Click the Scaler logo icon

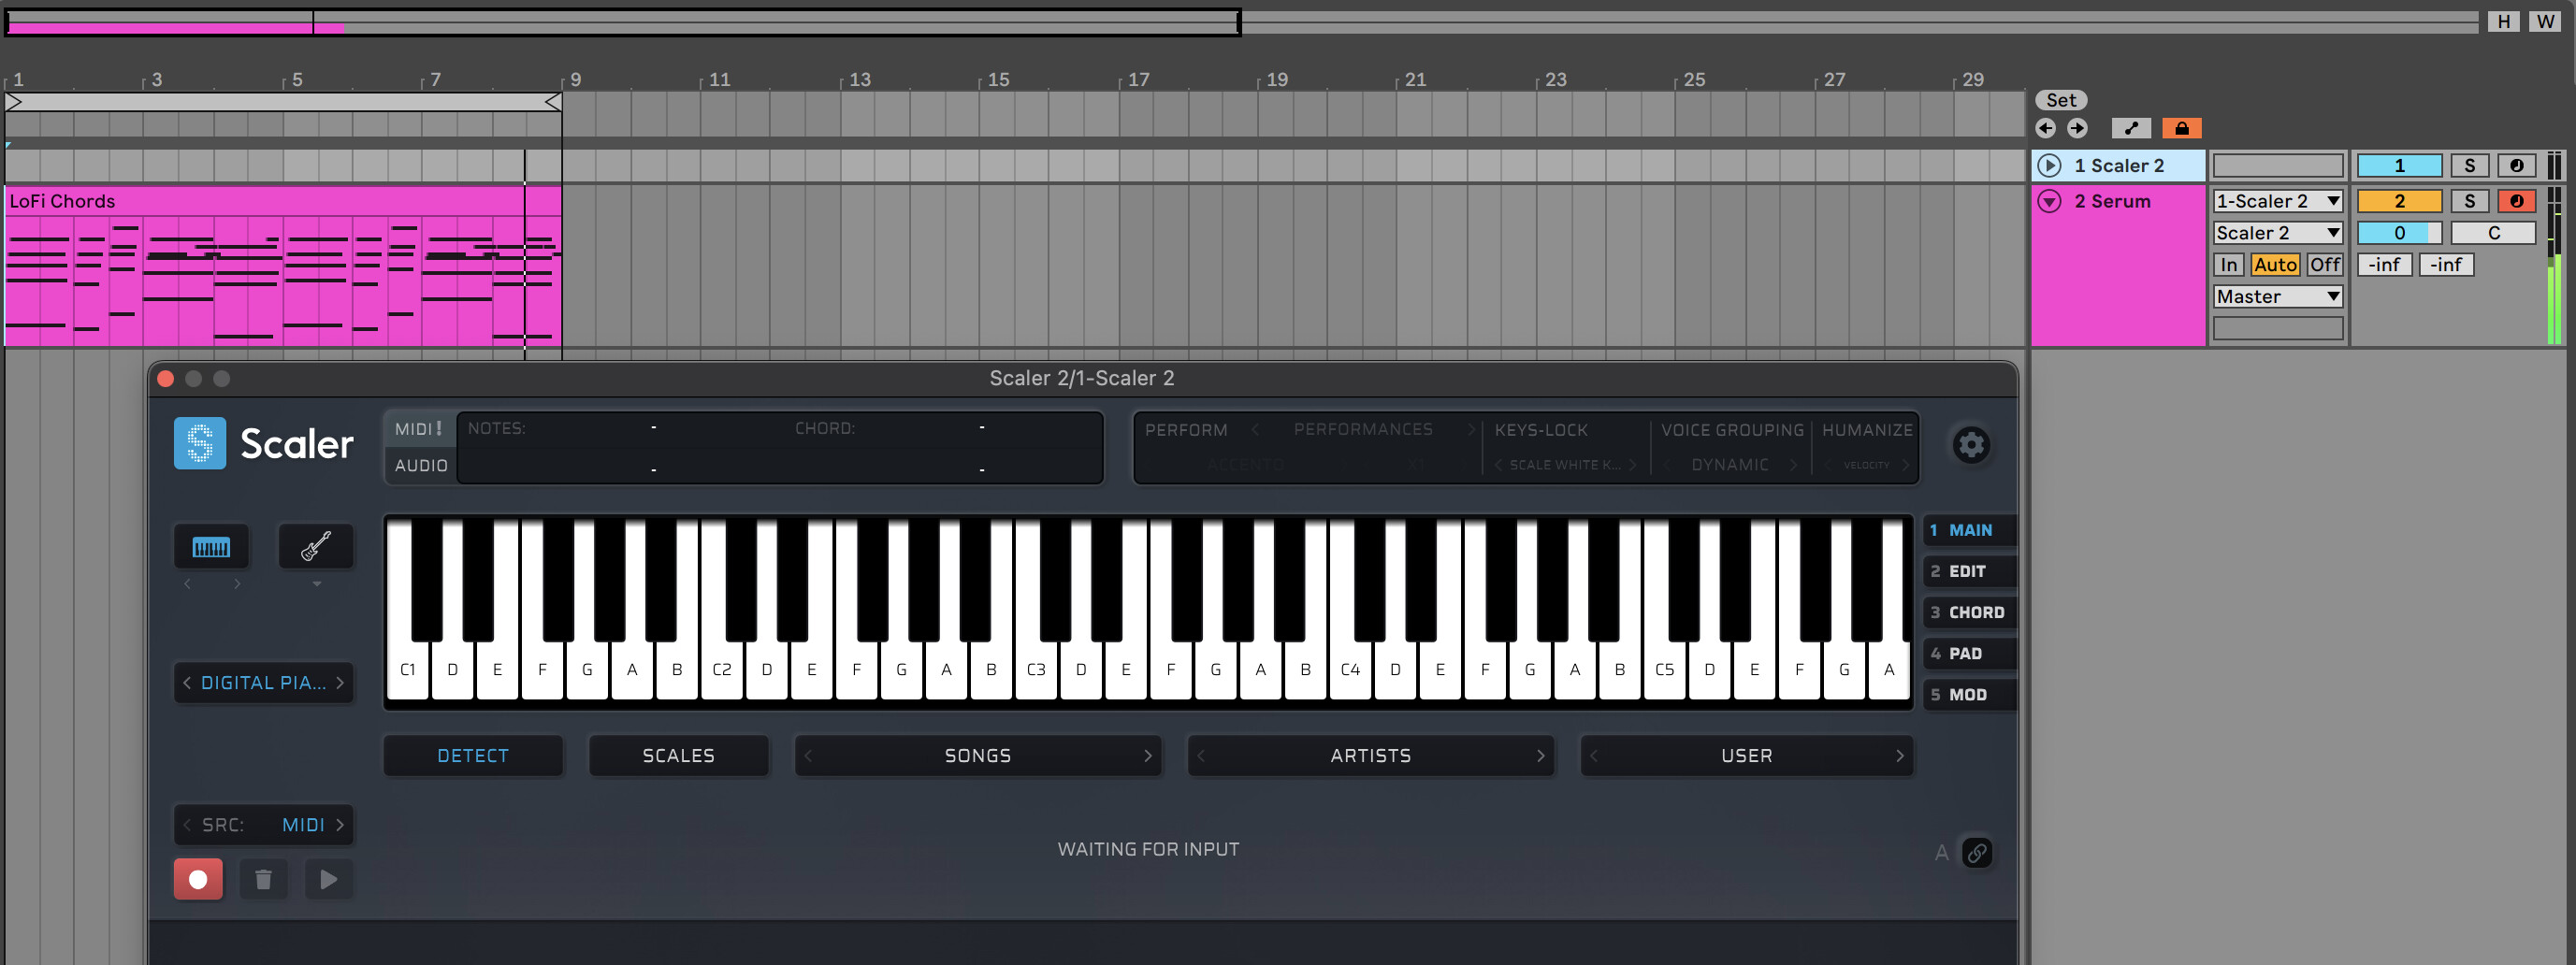pos(200,443)
